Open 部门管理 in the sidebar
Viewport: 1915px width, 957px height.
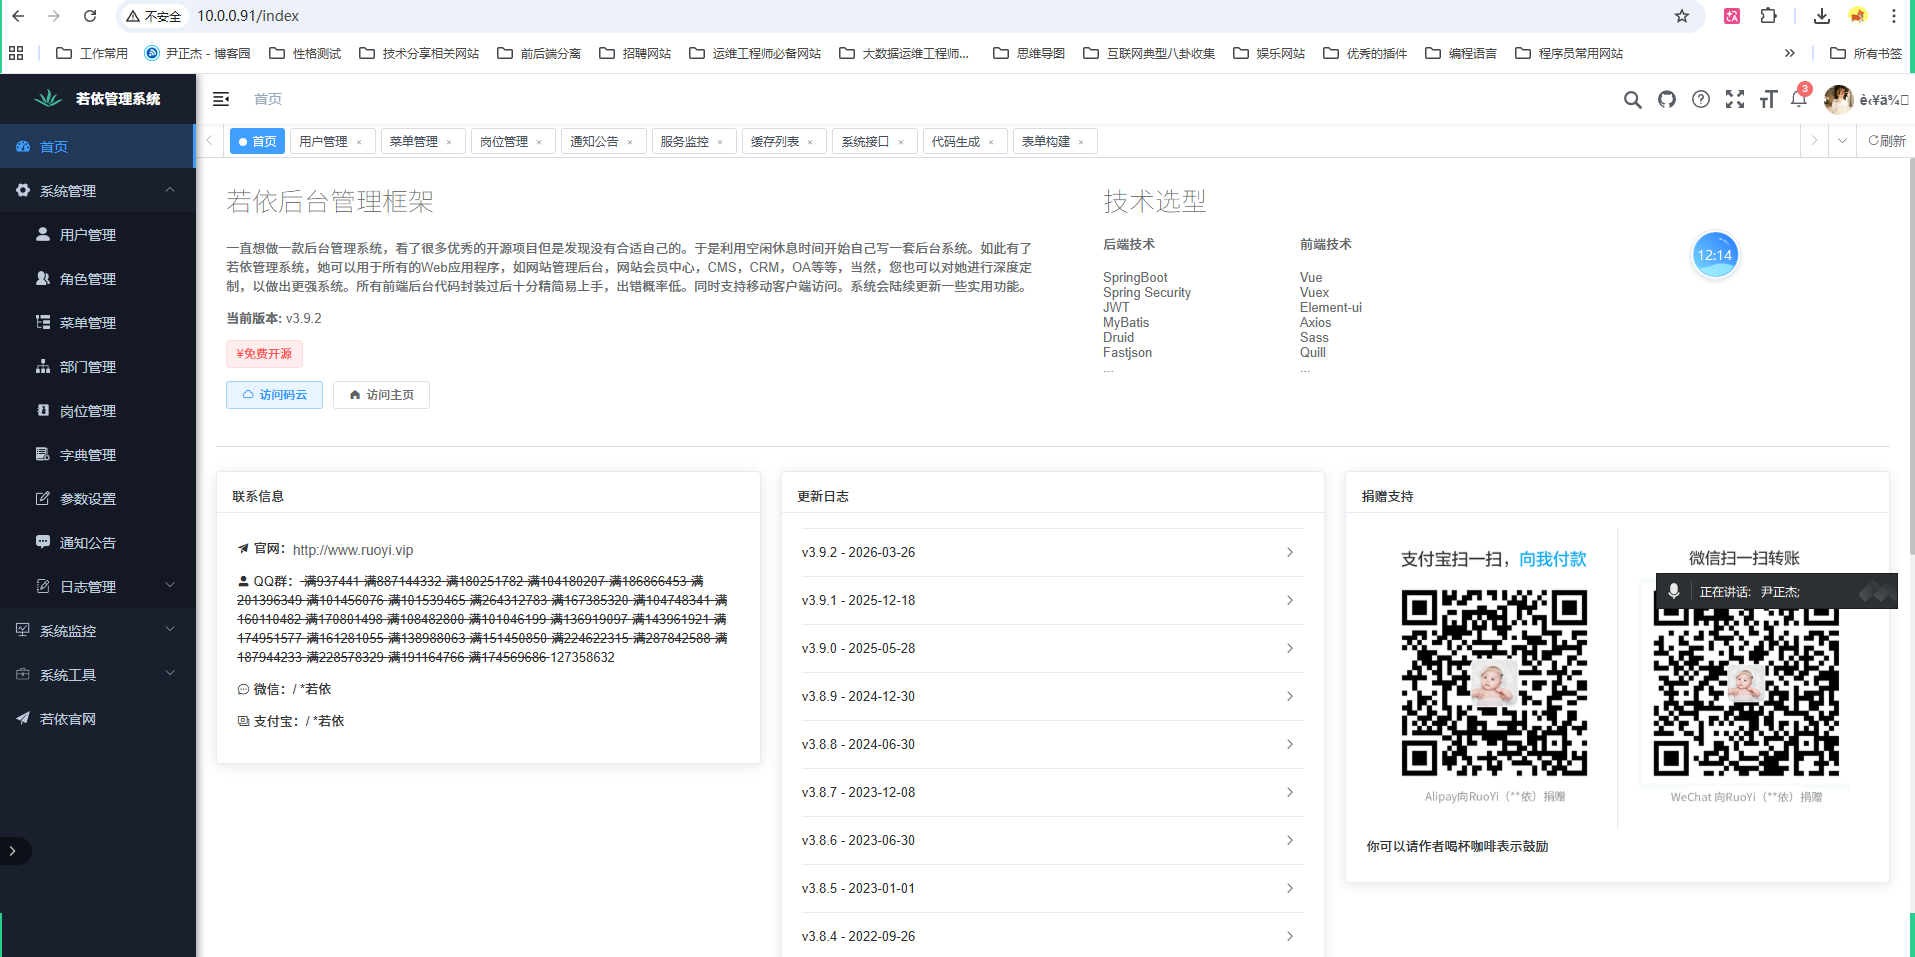coord(98,366)
